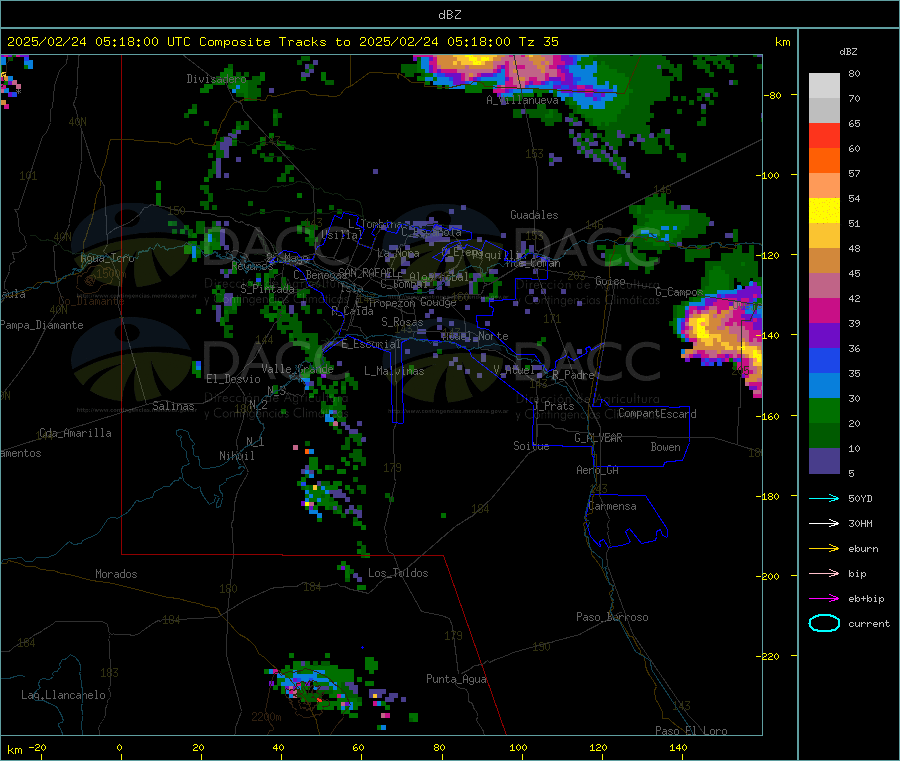Click the S_Rosas map label
The height and width of the screenshot is (761, 900).
pos(402,323)
